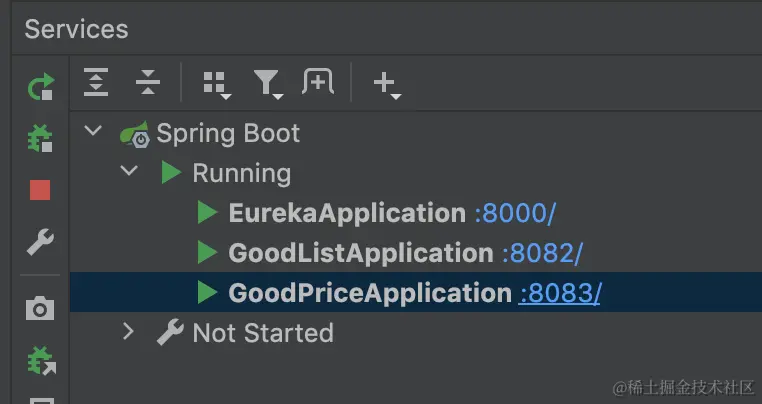Click Open in New Tab icon
This screenshot has width=762, height=404.
(x=318, y=81)
